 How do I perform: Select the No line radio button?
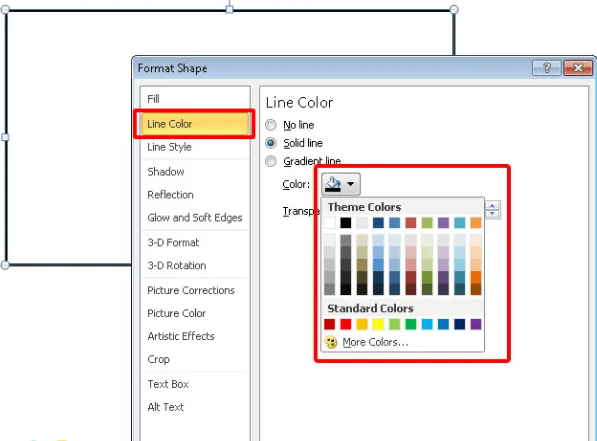[271, 125]
